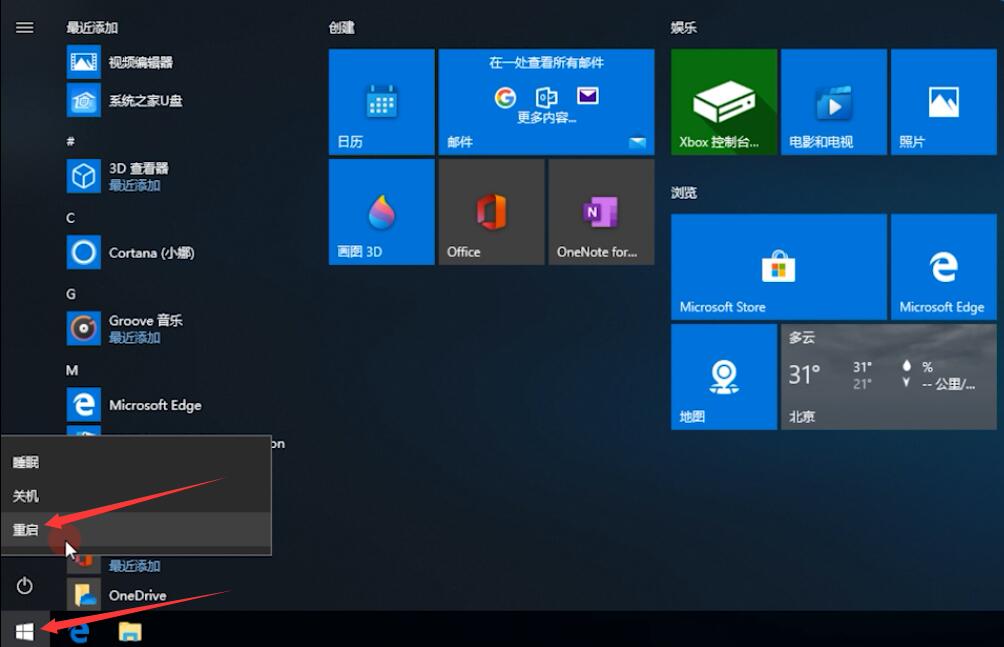Click the Windows Start button

pos(25,631)
